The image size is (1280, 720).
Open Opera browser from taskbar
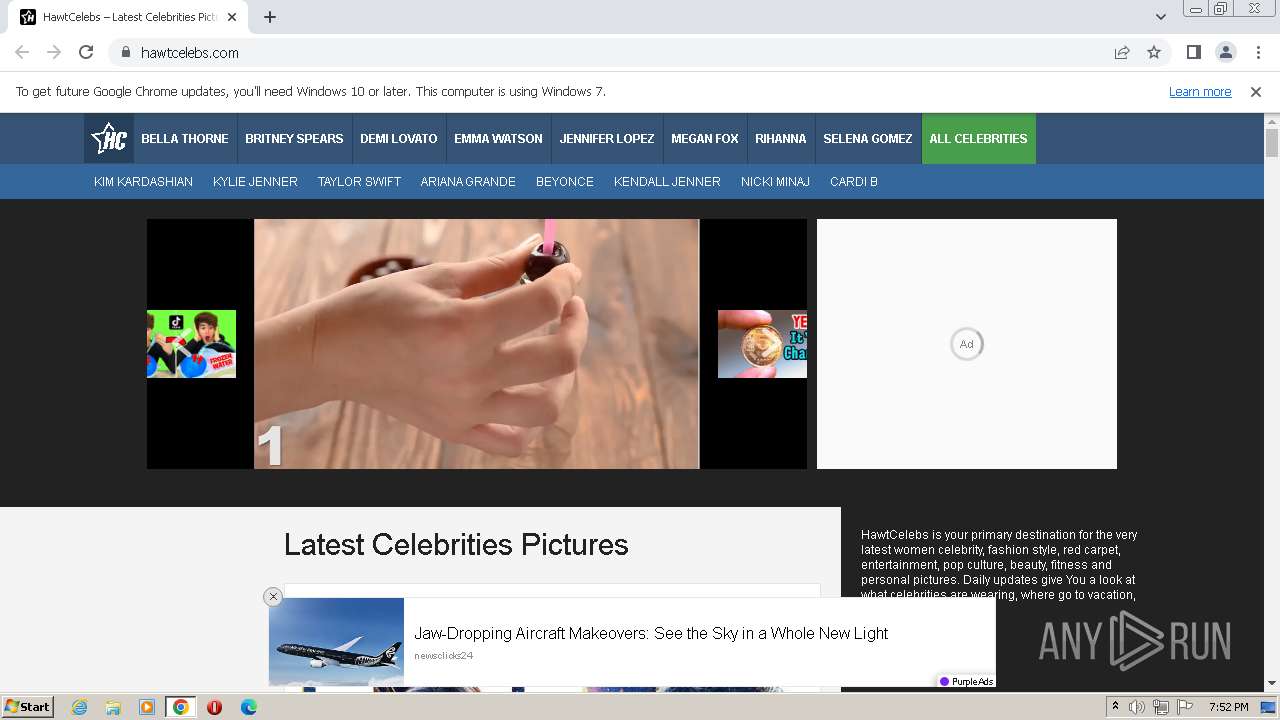[214, 707]
